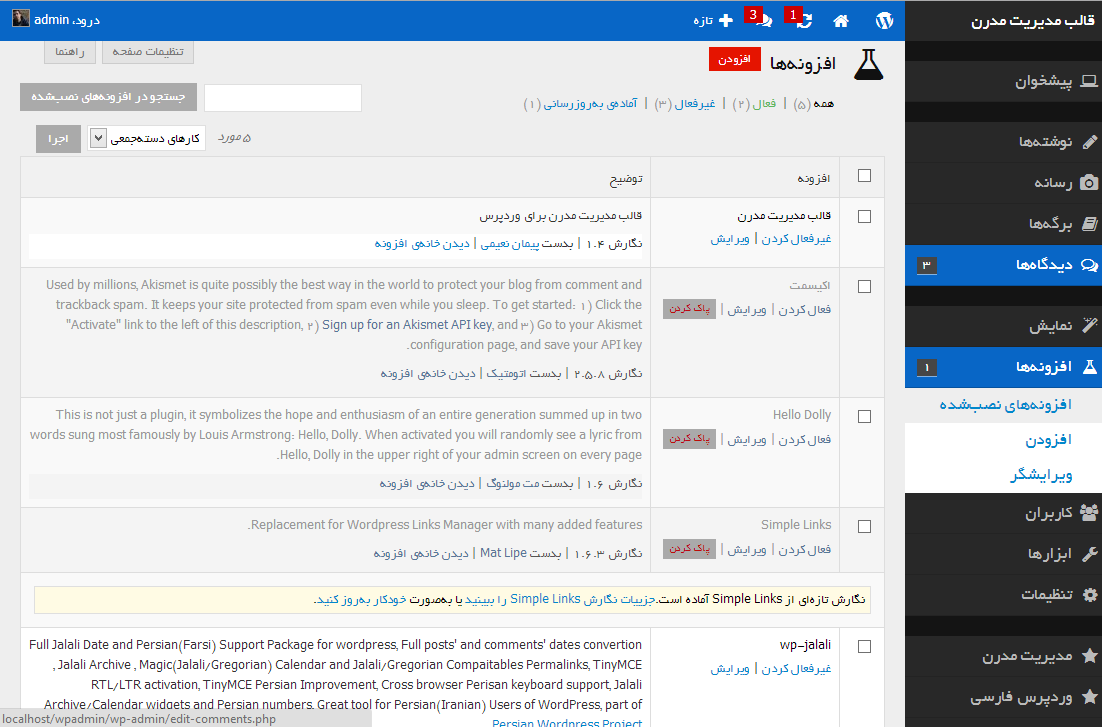
Task: Click ویرایش for قالب مدیریت مدرن
Action: point(730,239)
